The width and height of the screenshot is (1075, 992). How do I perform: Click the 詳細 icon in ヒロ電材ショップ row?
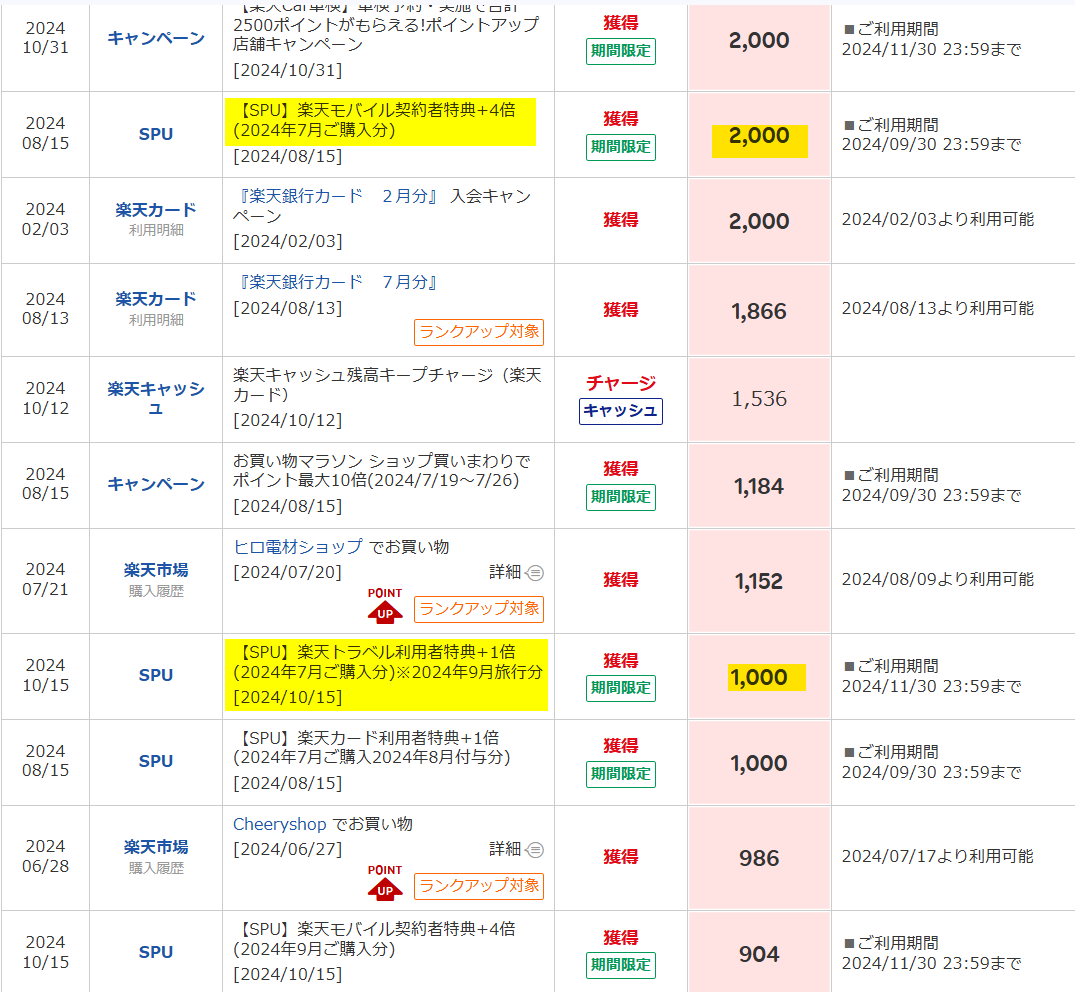534,573
